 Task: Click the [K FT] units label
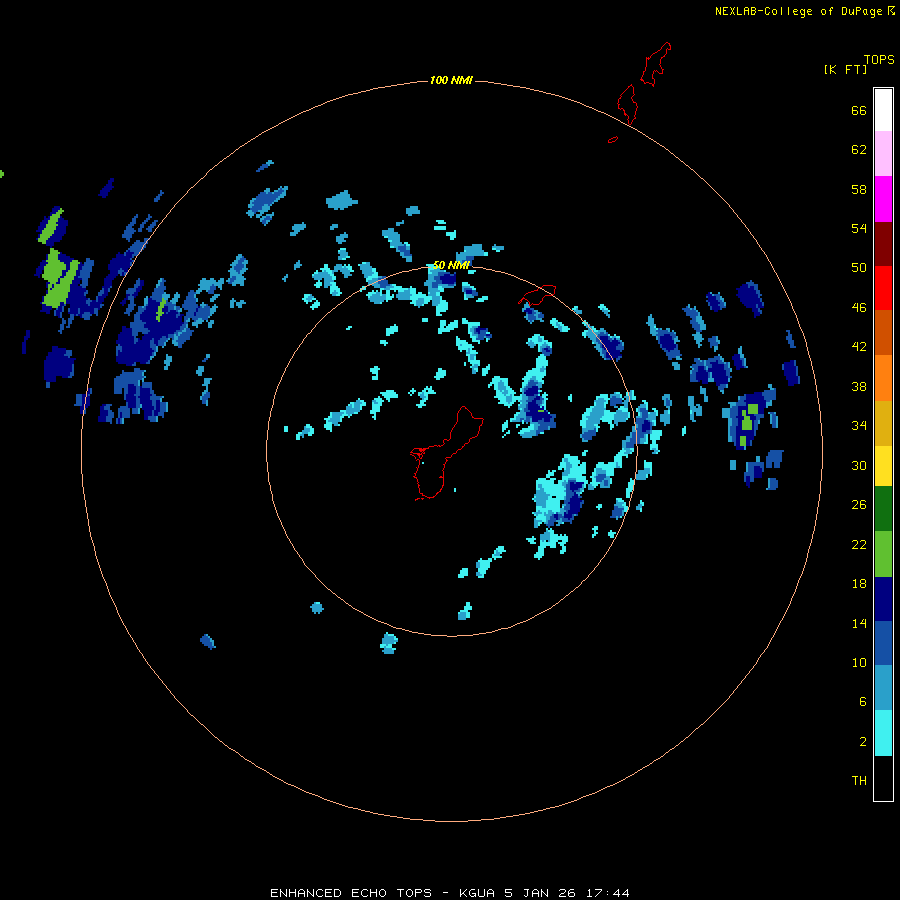pyautogui.click(x=845, y=69)
